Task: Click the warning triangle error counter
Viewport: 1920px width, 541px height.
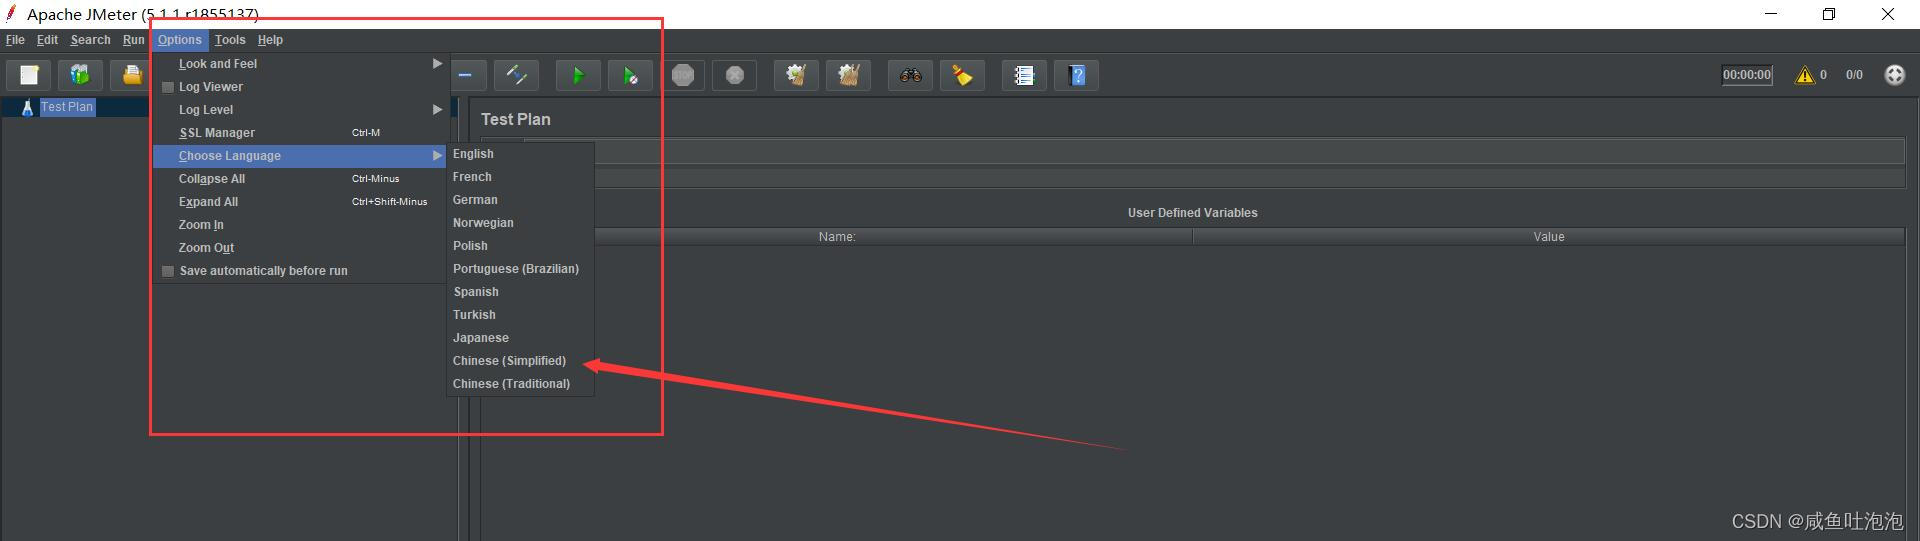Action: tap(1805, 75)
